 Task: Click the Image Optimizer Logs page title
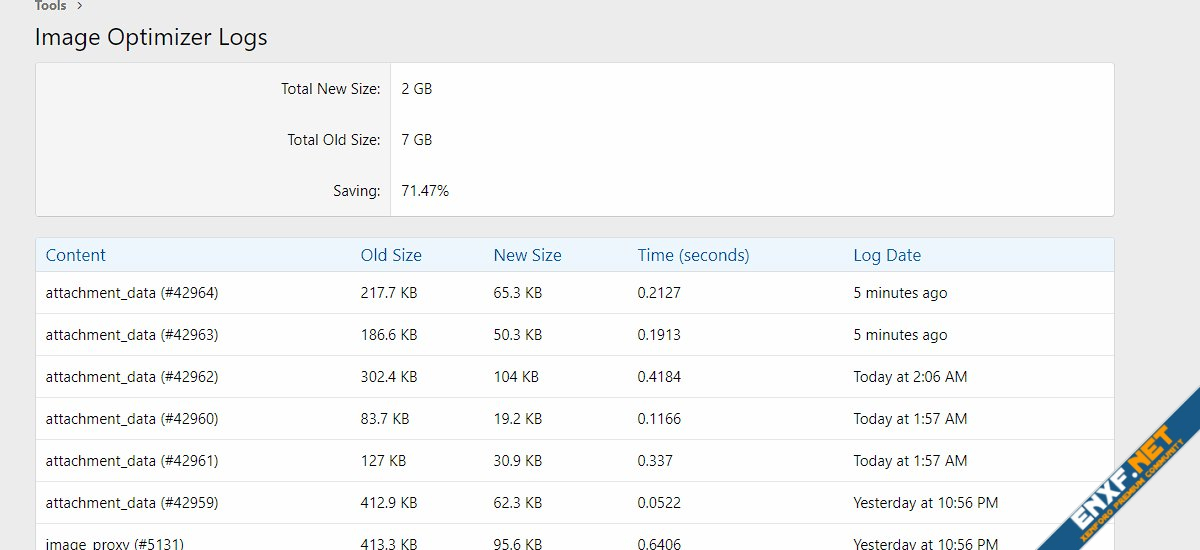tap(151, 38)
